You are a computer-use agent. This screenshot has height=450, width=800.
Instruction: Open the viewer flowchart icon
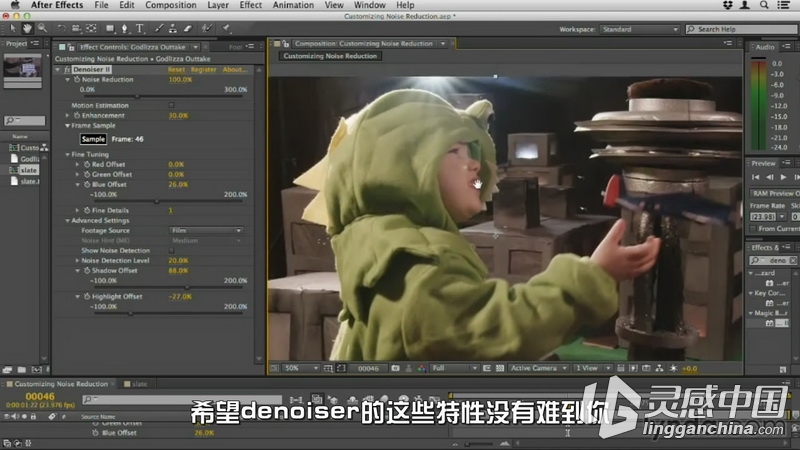coord(660,368)
